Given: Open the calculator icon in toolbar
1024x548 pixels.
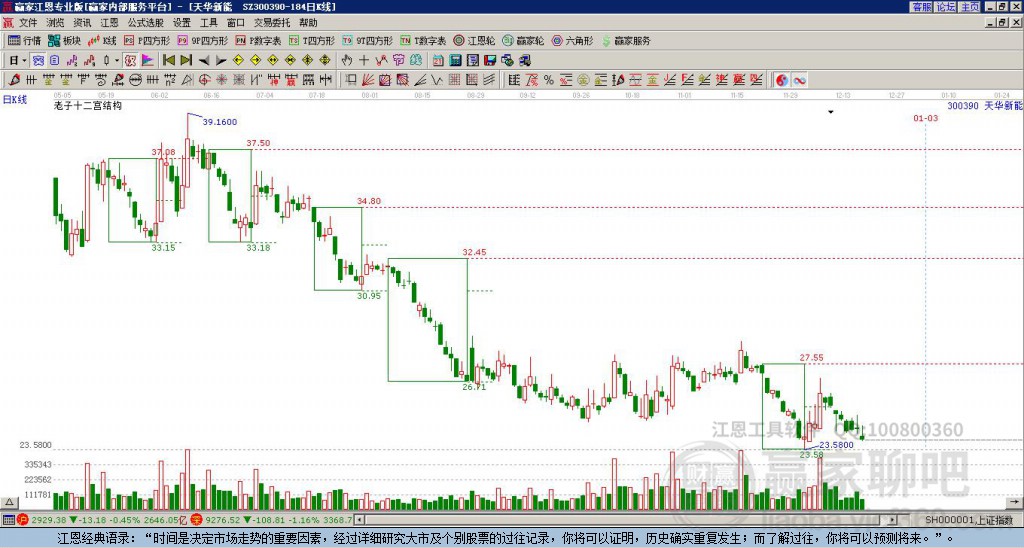Looking at the screenshot, I should point(456,60).
